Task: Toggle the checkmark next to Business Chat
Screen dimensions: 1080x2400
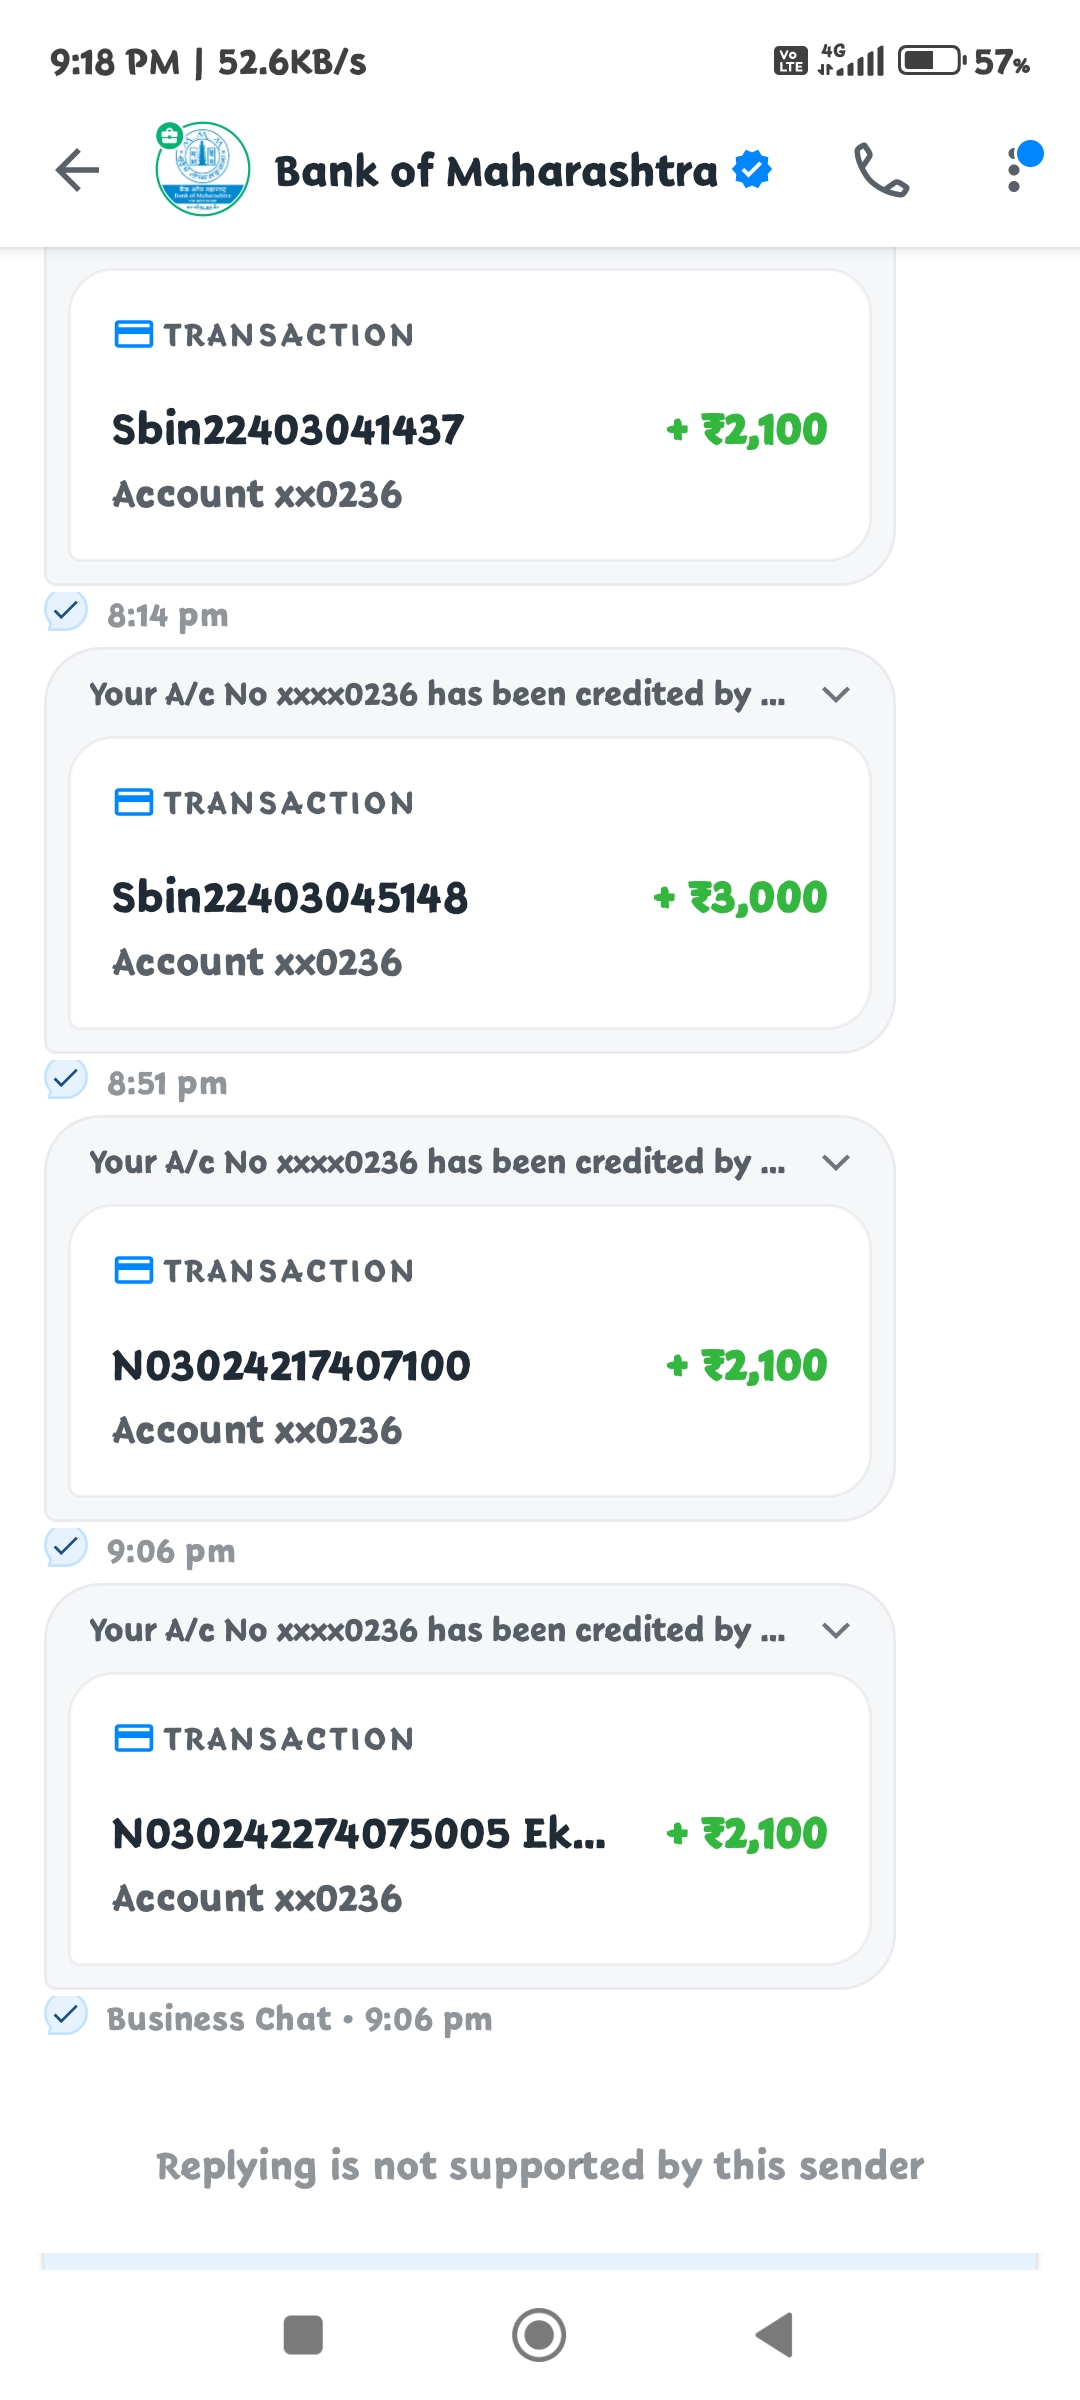Action: click(66, 2015)
